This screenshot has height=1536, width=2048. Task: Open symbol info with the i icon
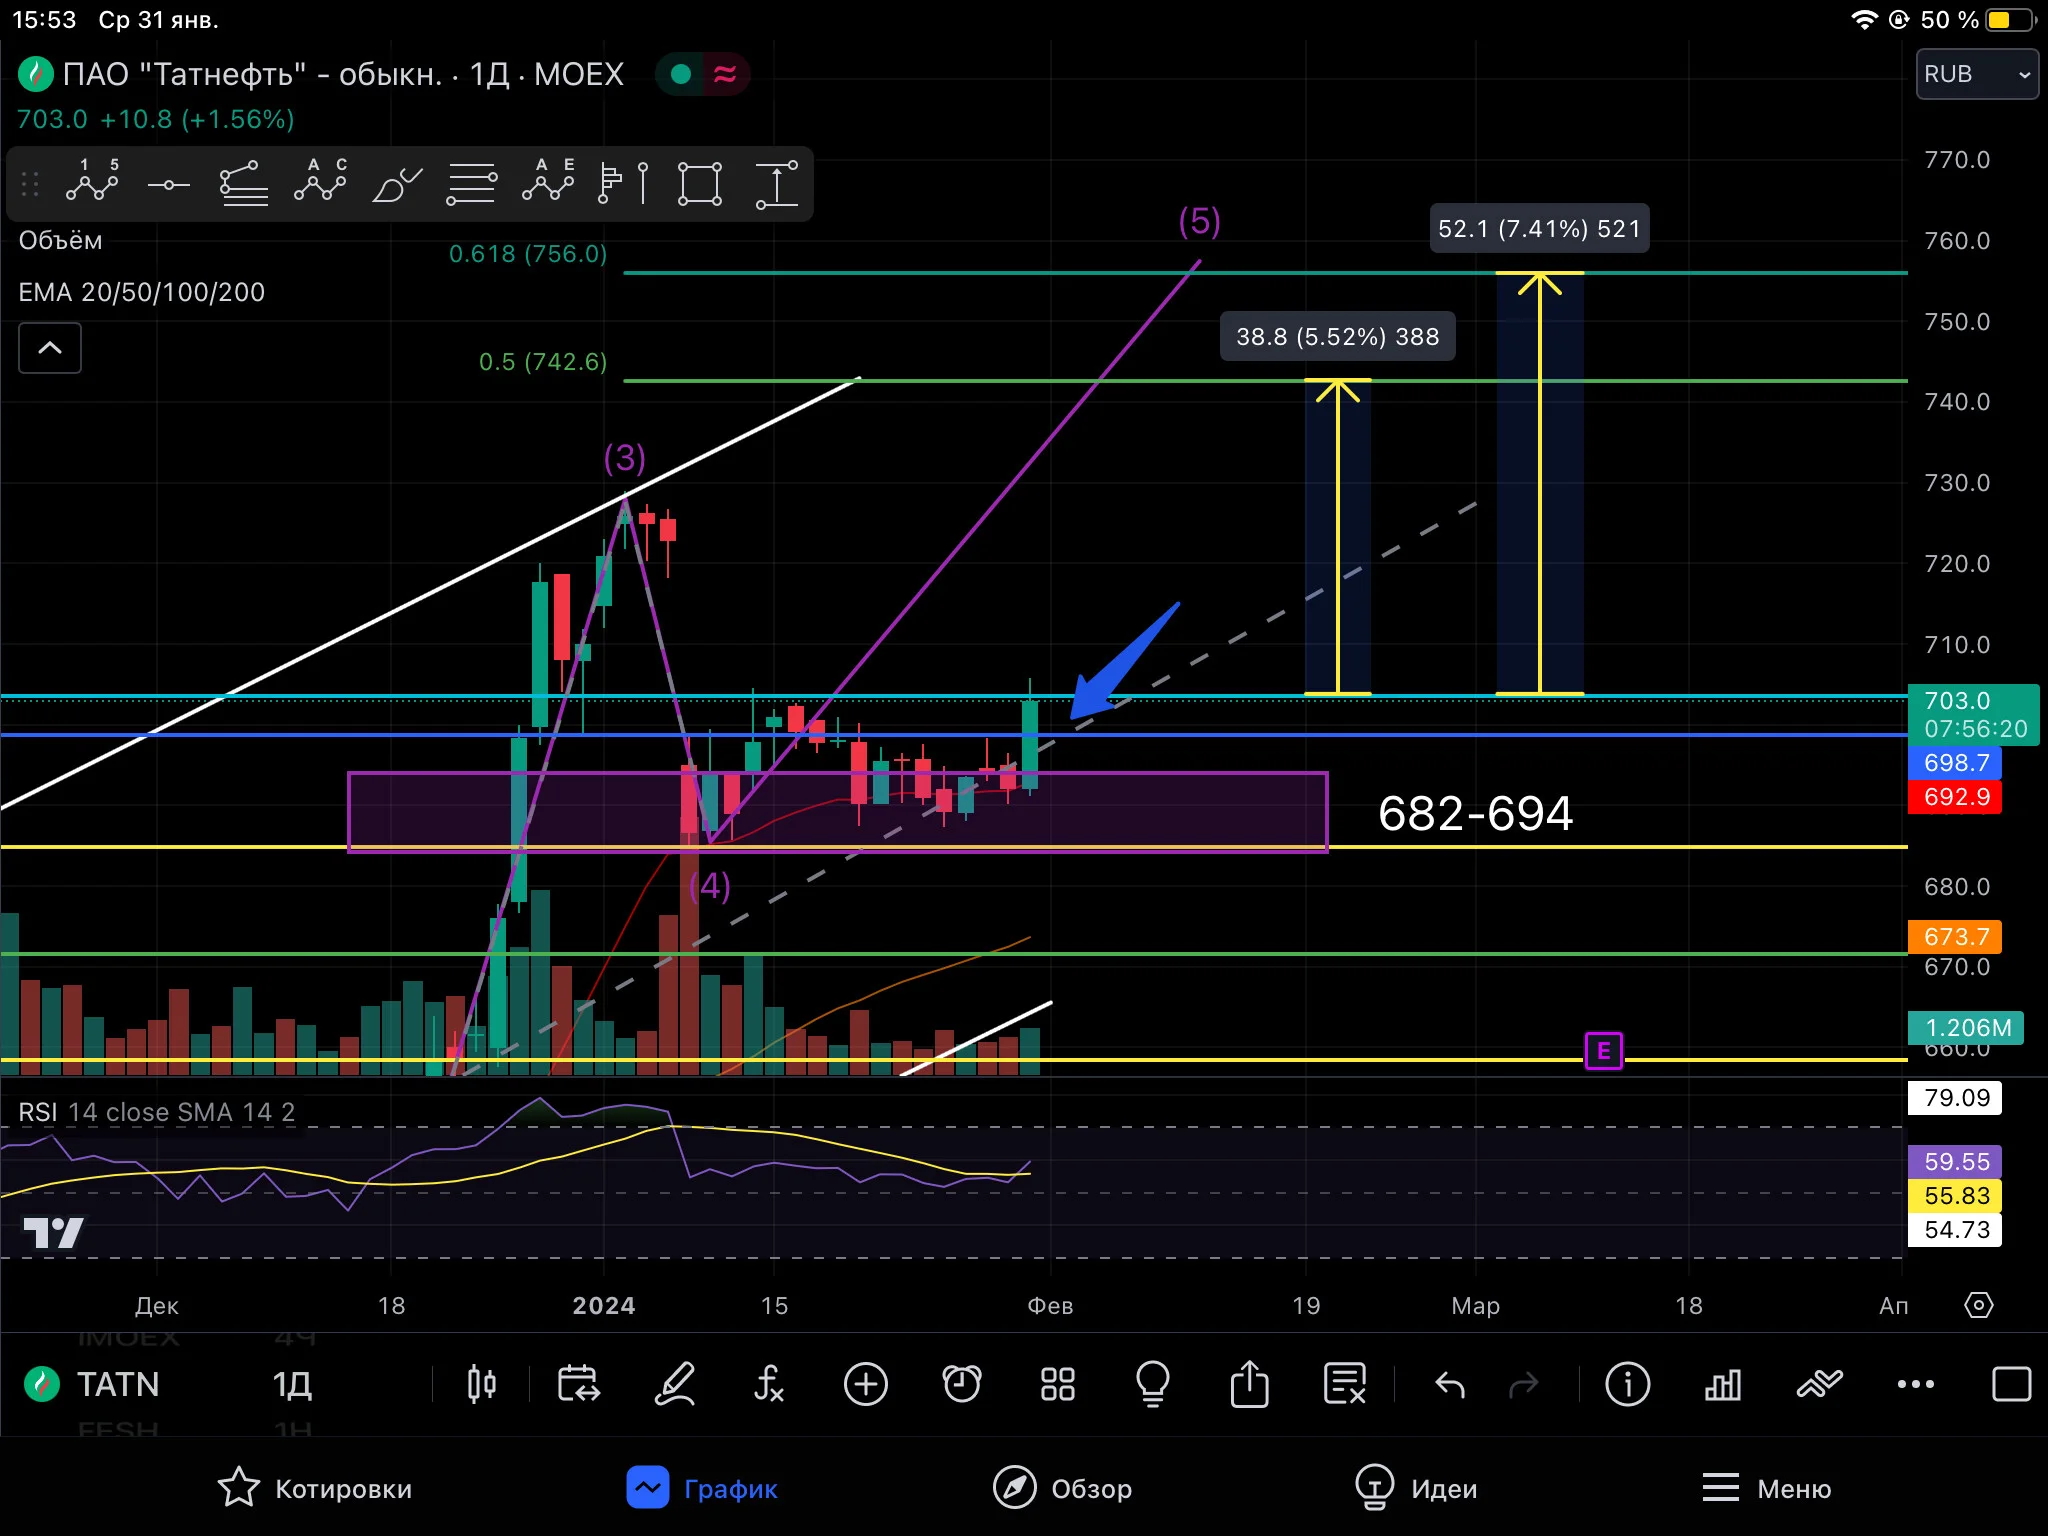(1628, 1384)
